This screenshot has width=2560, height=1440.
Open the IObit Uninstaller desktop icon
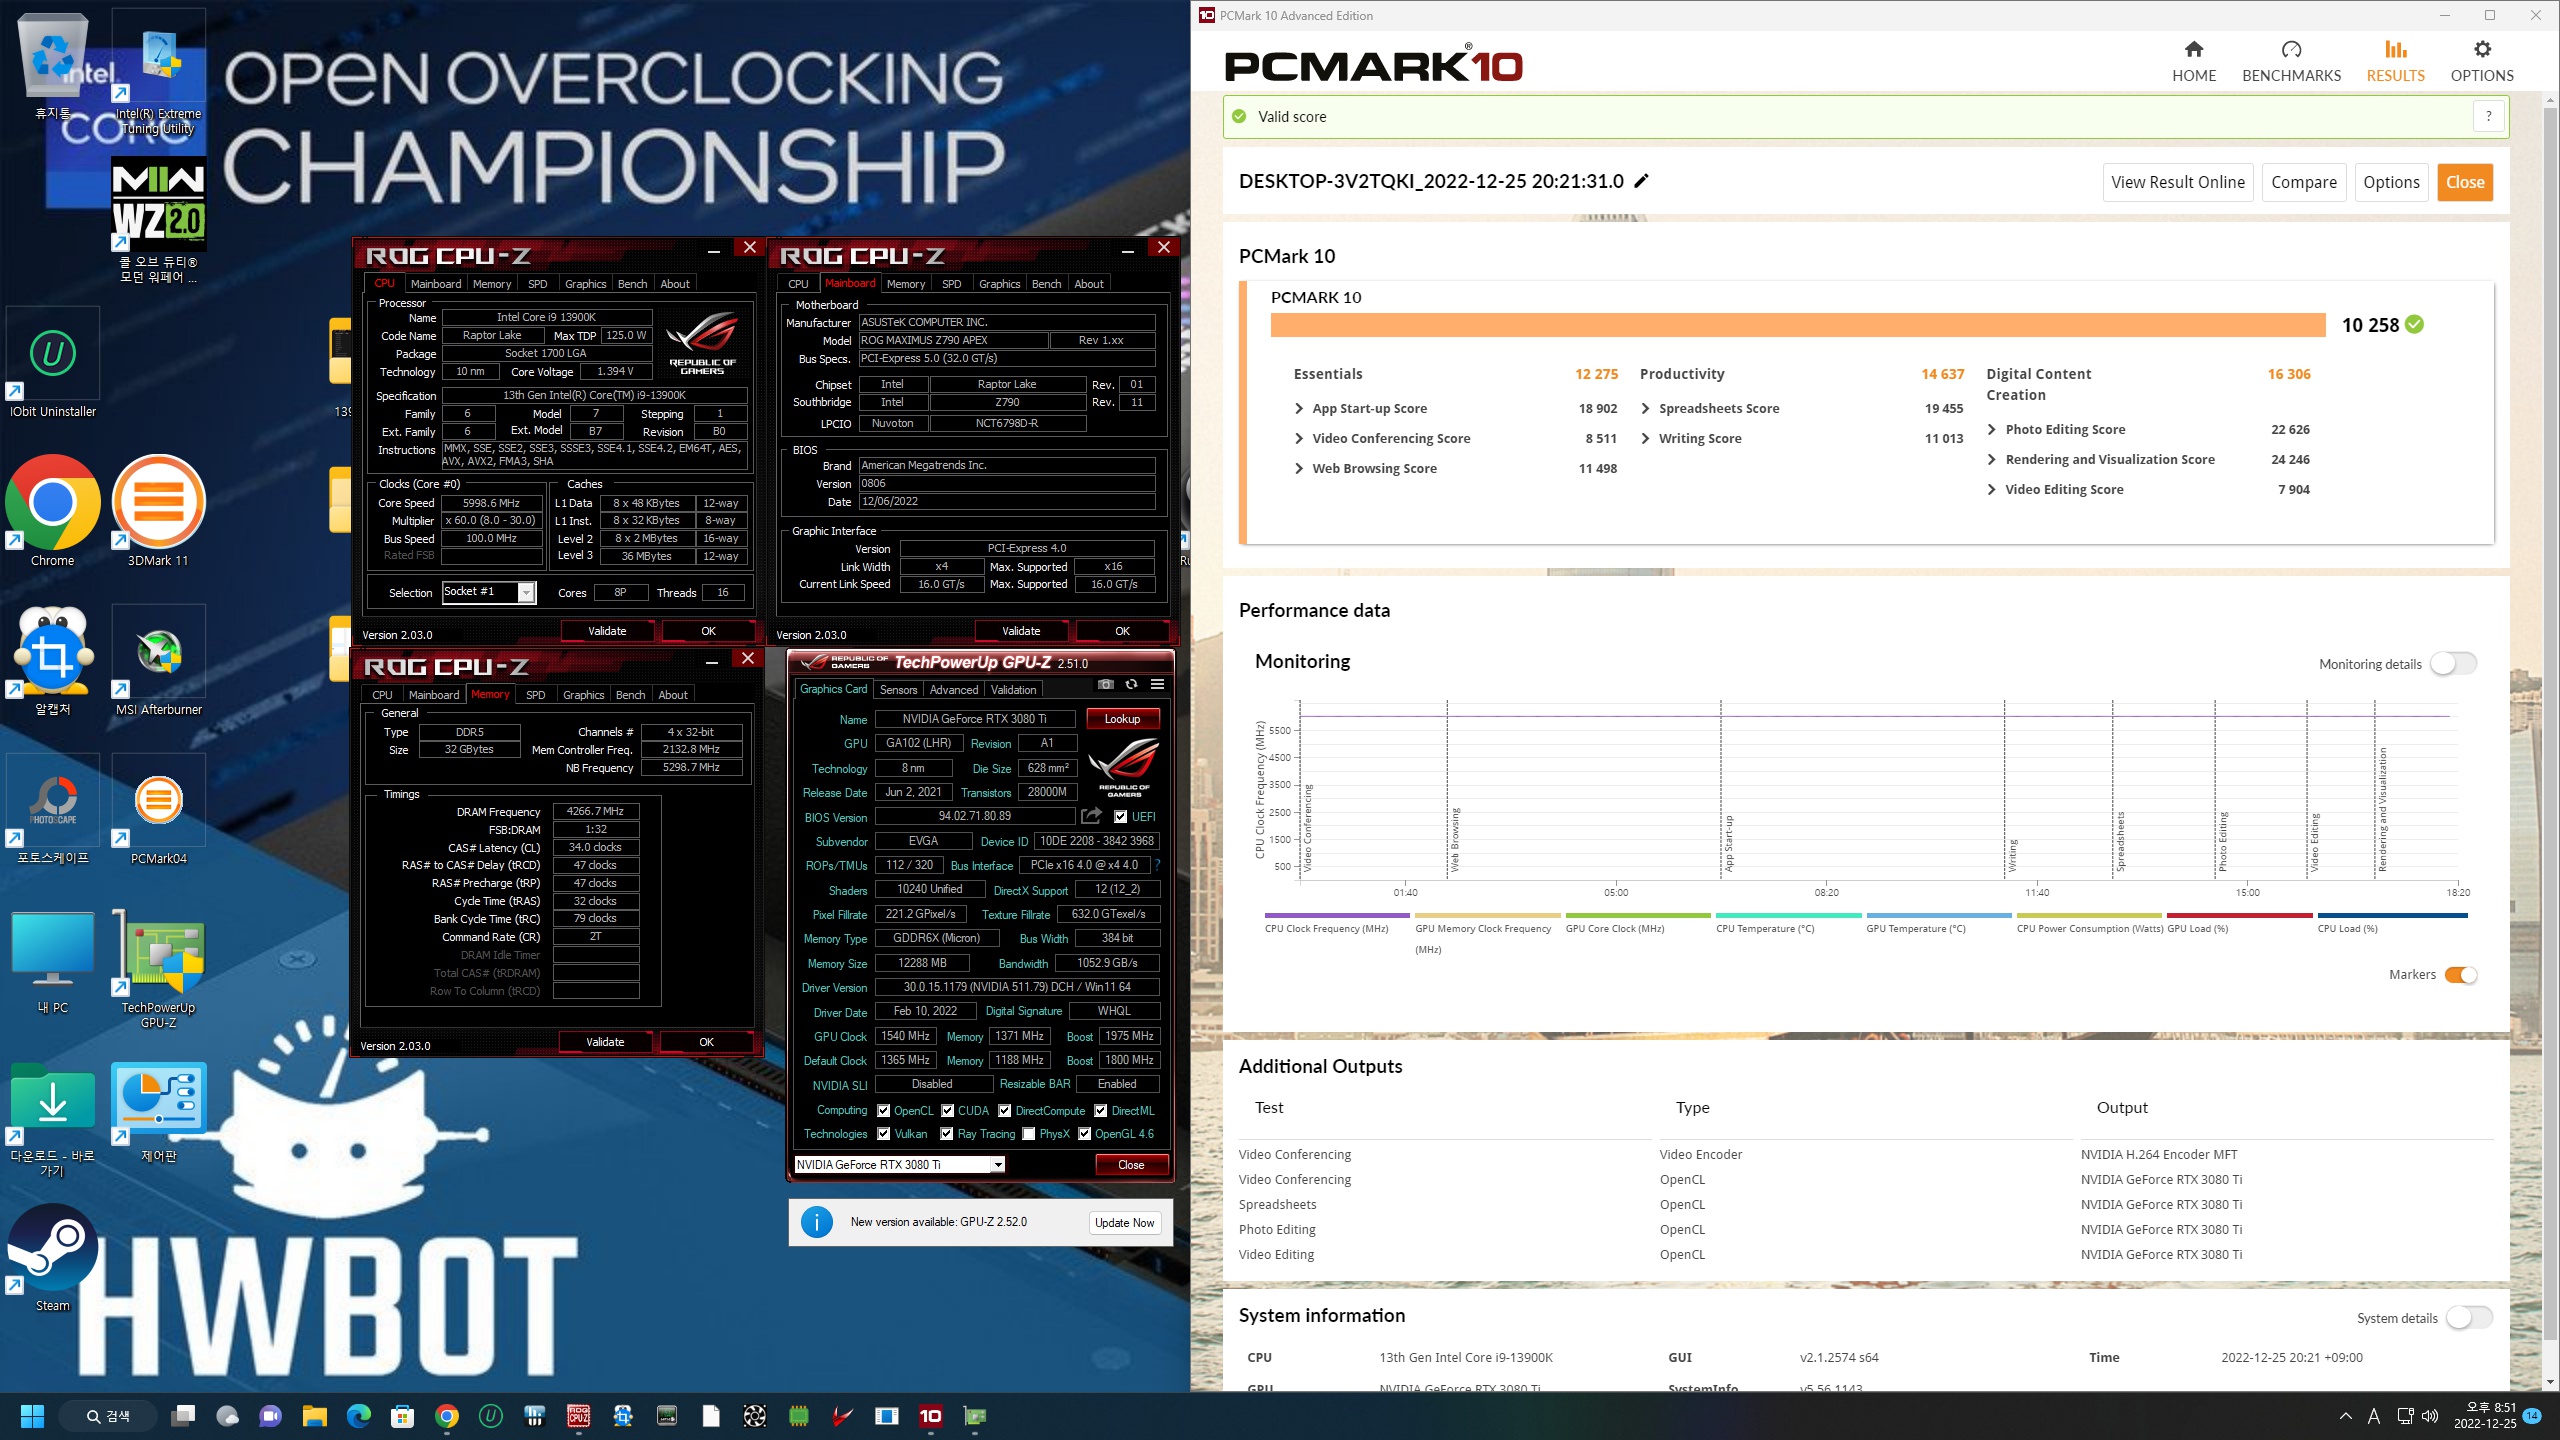click(x=53, y=363)
